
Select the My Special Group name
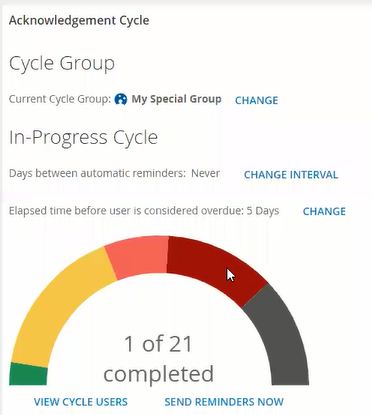click(x=176, y=99)
